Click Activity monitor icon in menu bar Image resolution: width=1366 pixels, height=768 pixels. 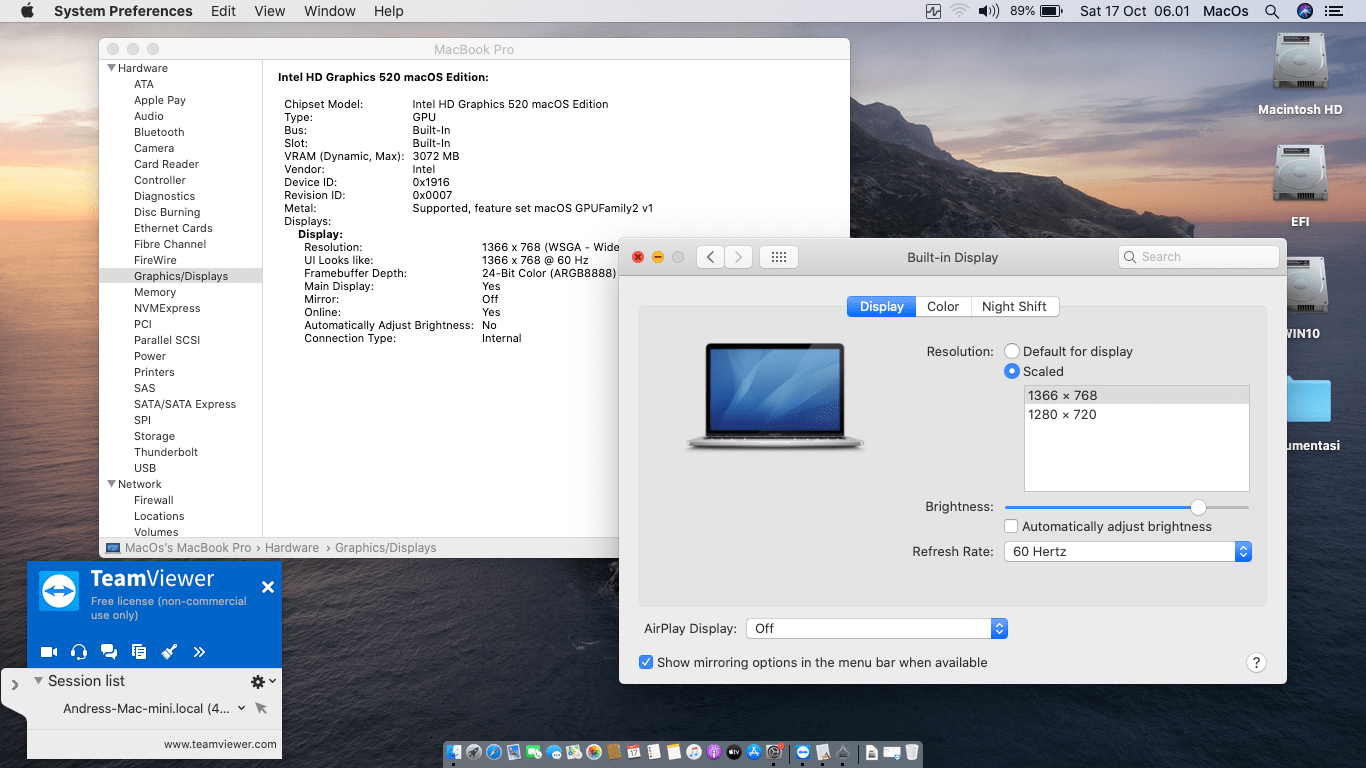tap(934, 11)
